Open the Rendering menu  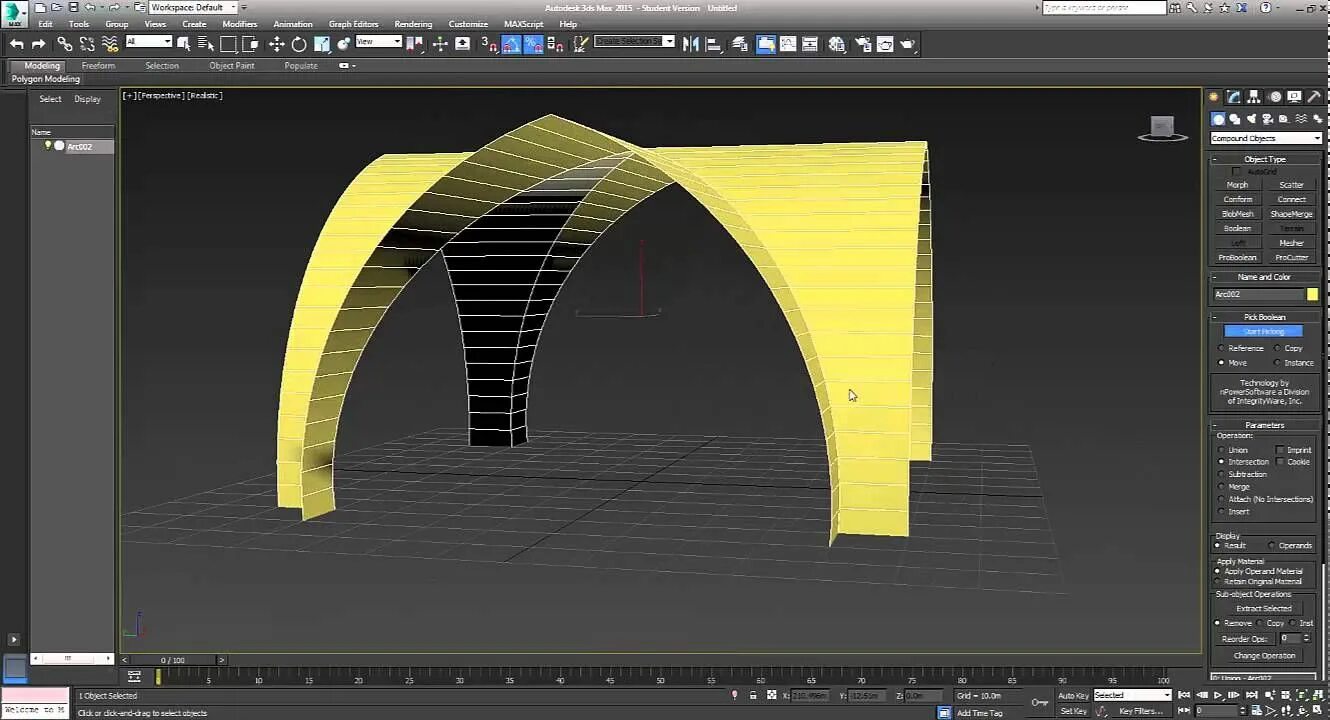413,24
